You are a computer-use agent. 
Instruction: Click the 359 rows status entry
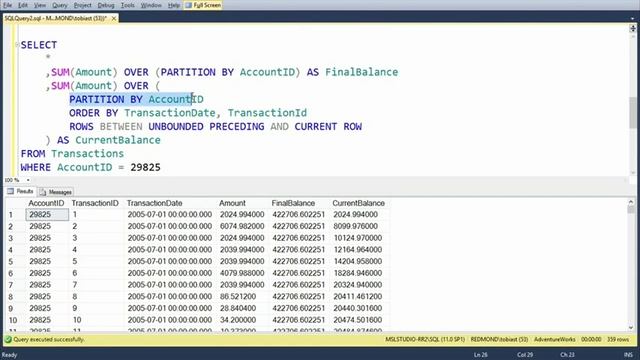[618, 340]
